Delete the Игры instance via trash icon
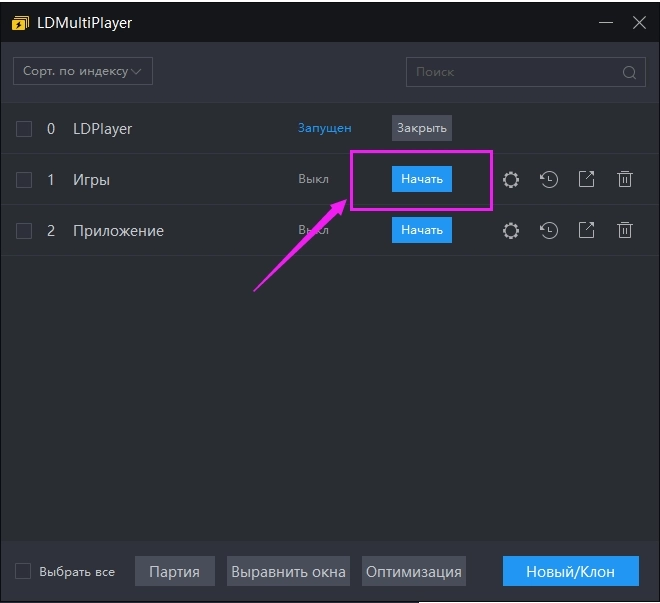 (x=625, y=179)
